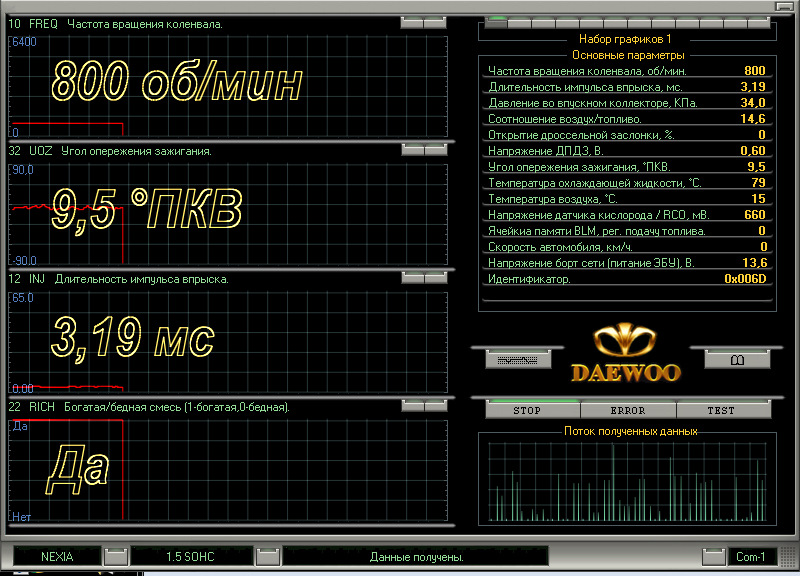800x576 pixels.
Task: Click the 'Длительность импульса впрыска, мс.' parameter row
Action: click(627, 87)
